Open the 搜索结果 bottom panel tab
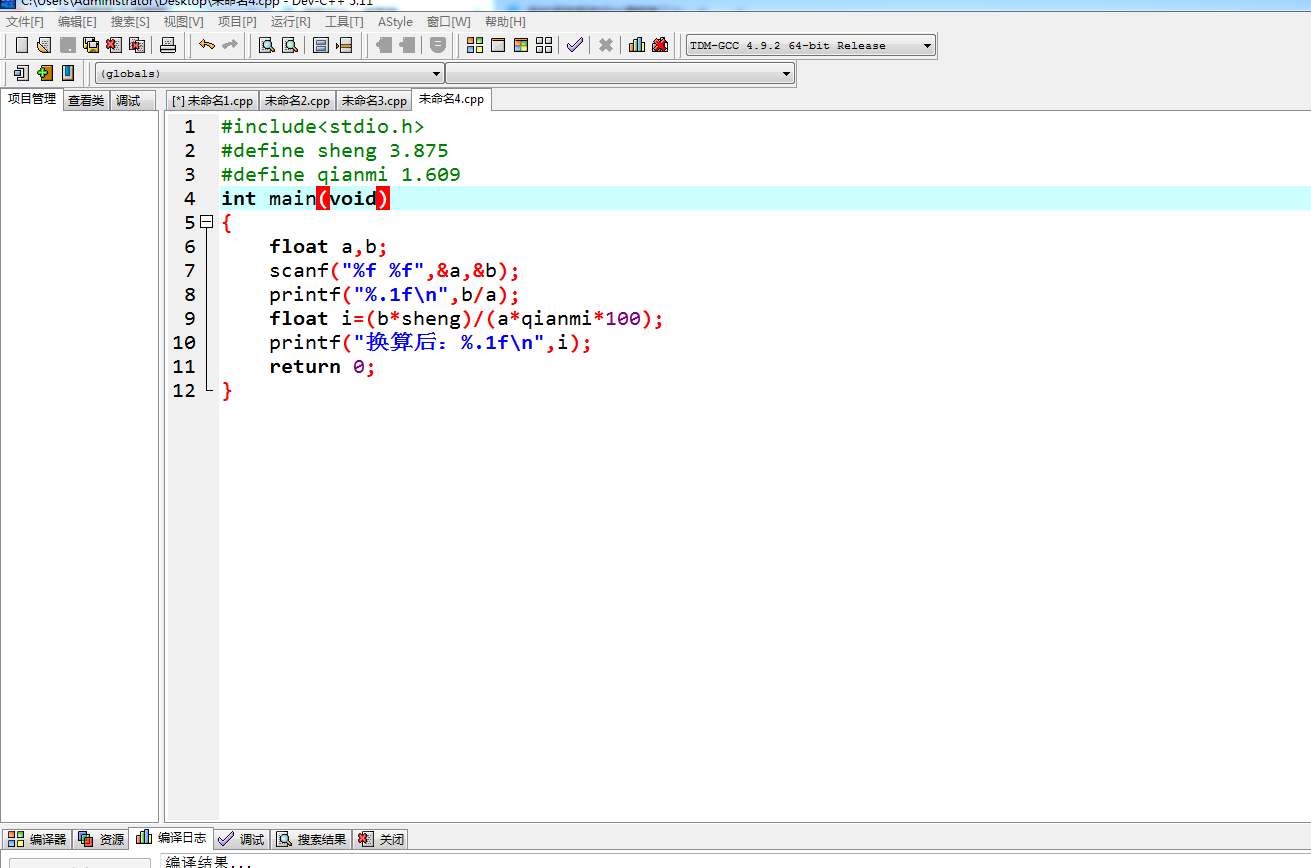Viewport: 1311px width, 868px height. [x=312, y=839]
